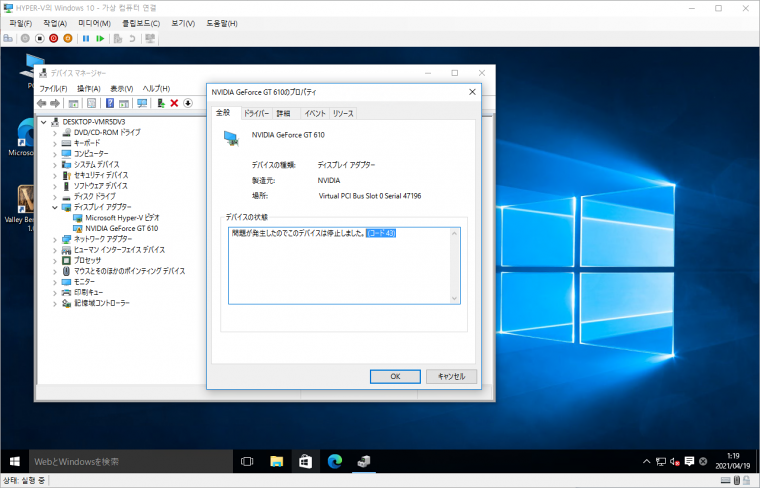Click the Device Manager taskbar button

[x=364, y=461]
